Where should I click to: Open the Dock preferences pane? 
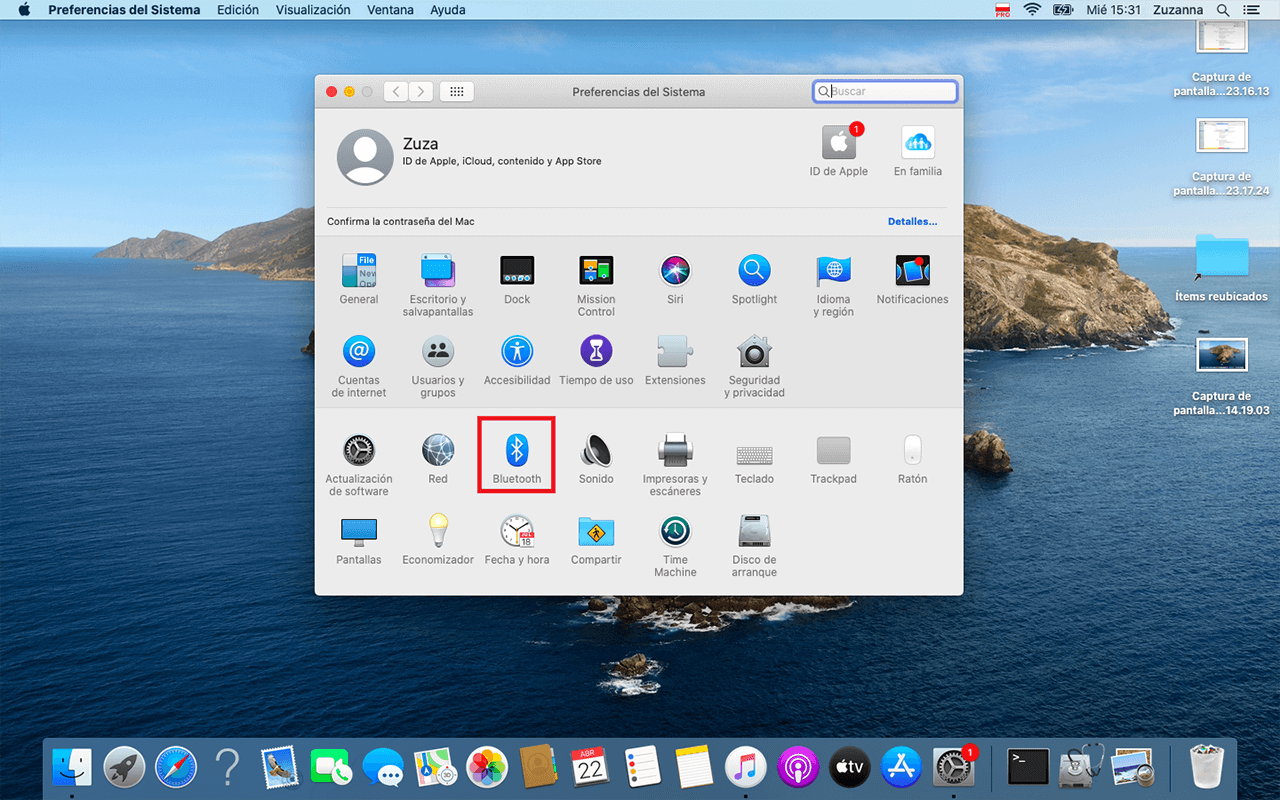tap(517, 279)
